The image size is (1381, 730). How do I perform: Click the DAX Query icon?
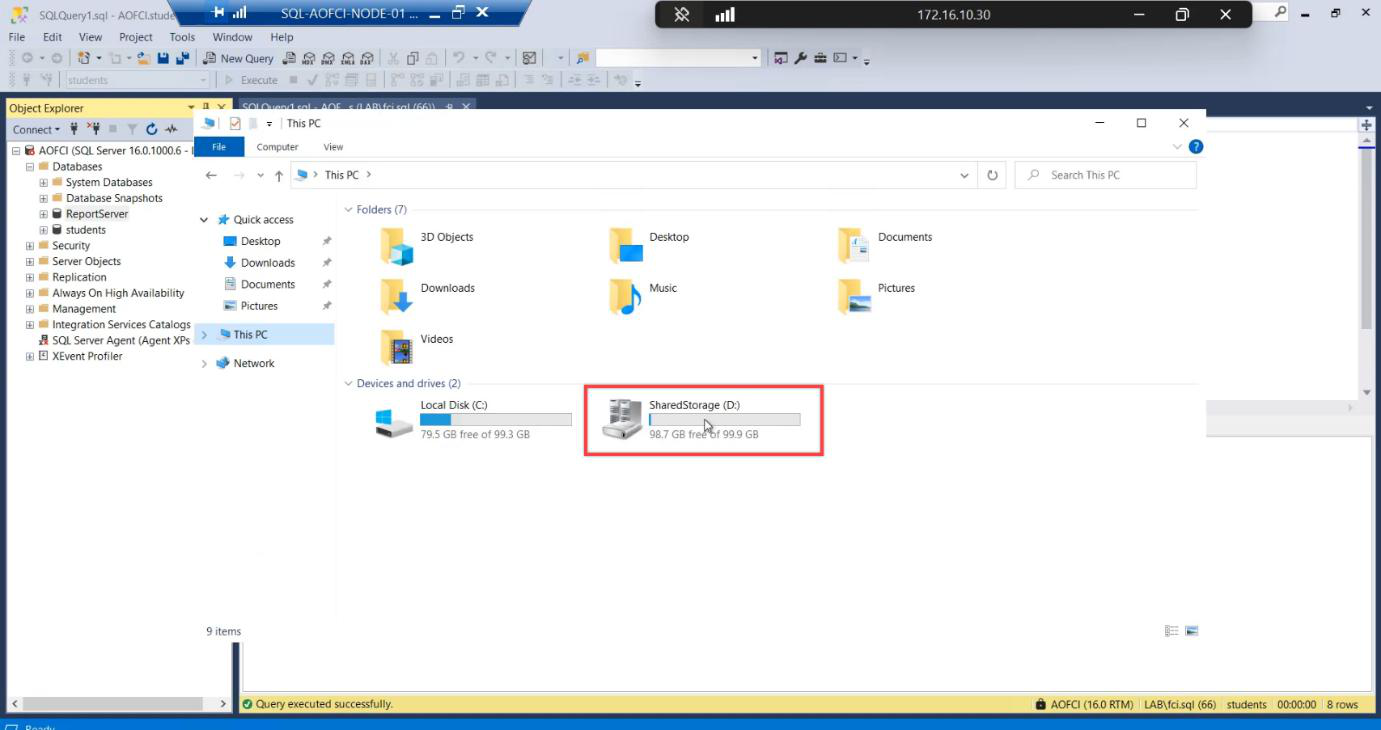pyautogui.click(x=367, y=58)
